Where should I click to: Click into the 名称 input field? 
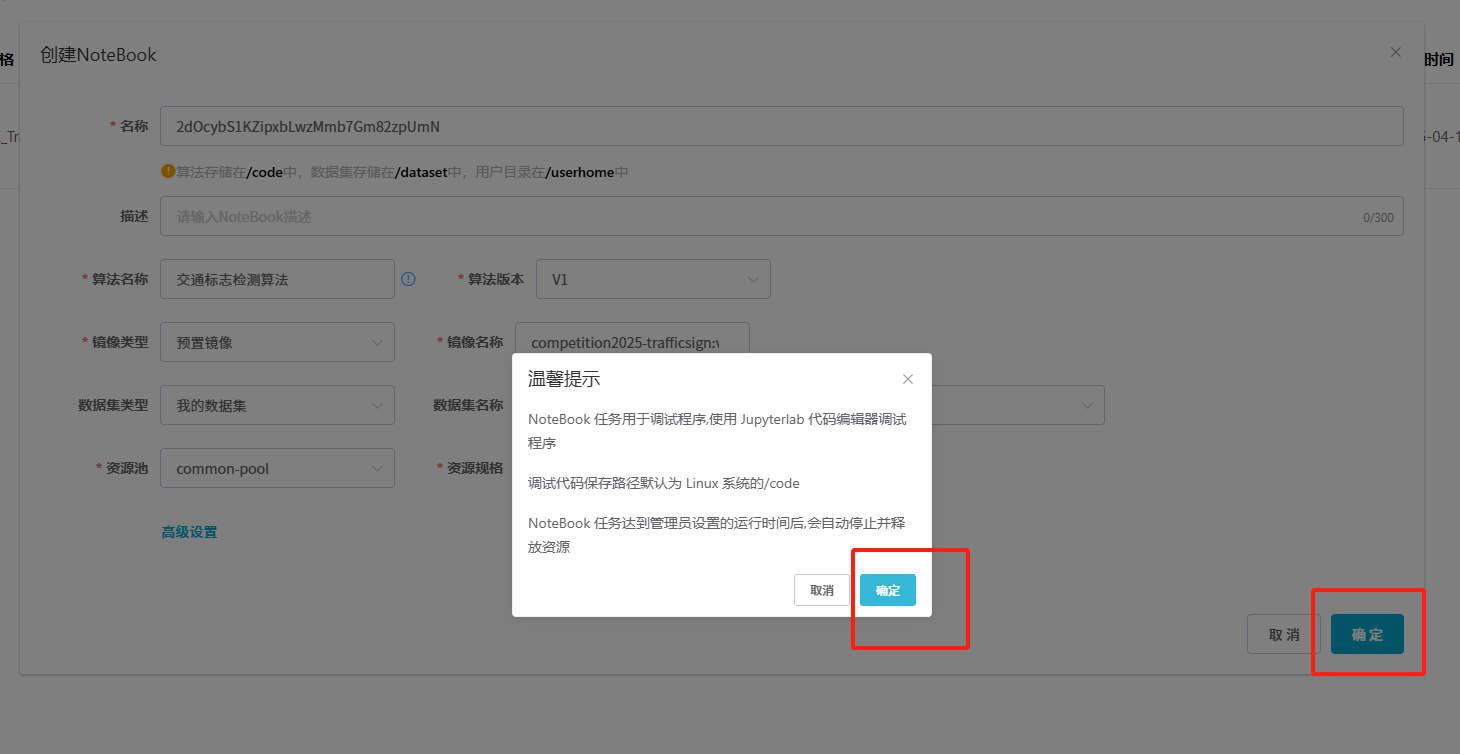click(x=780, y=127)
